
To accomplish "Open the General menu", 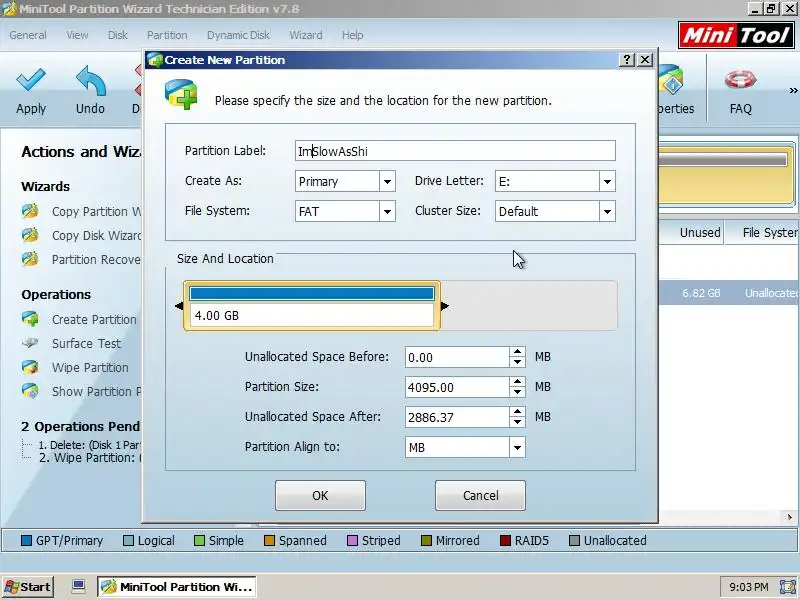I will (28, 35).
